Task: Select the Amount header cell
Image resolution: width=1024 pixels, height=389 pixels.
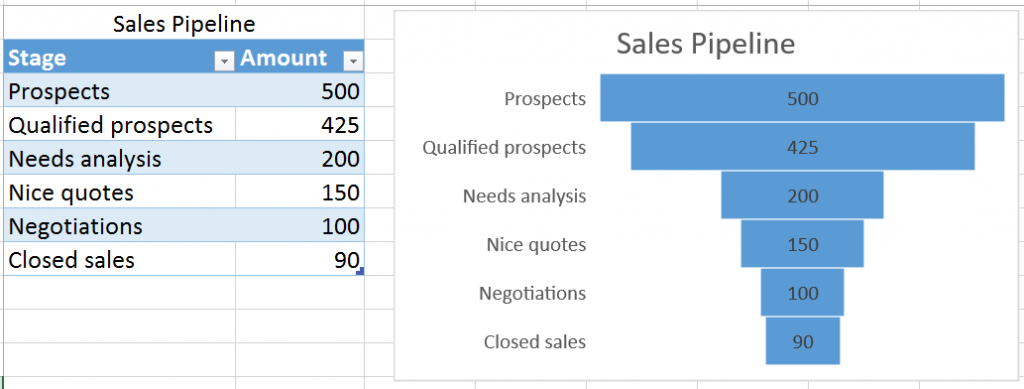Action: [300, 57]
